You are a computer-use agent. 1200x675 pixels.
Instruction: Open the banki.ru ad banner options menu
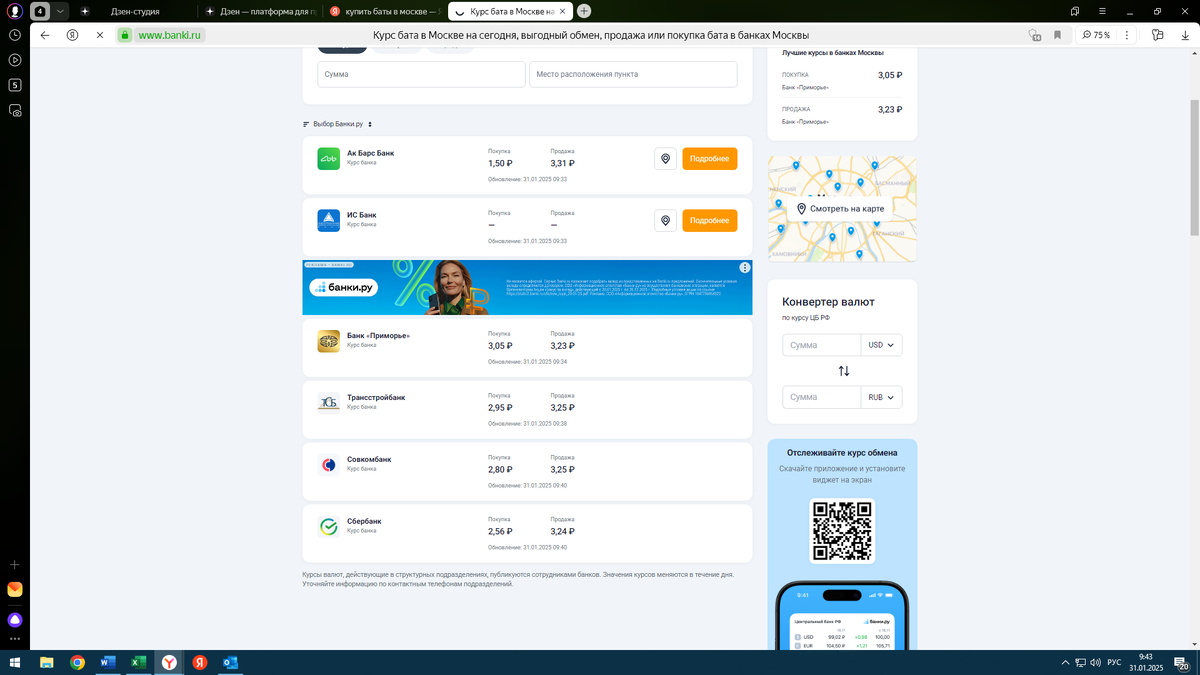744,267
